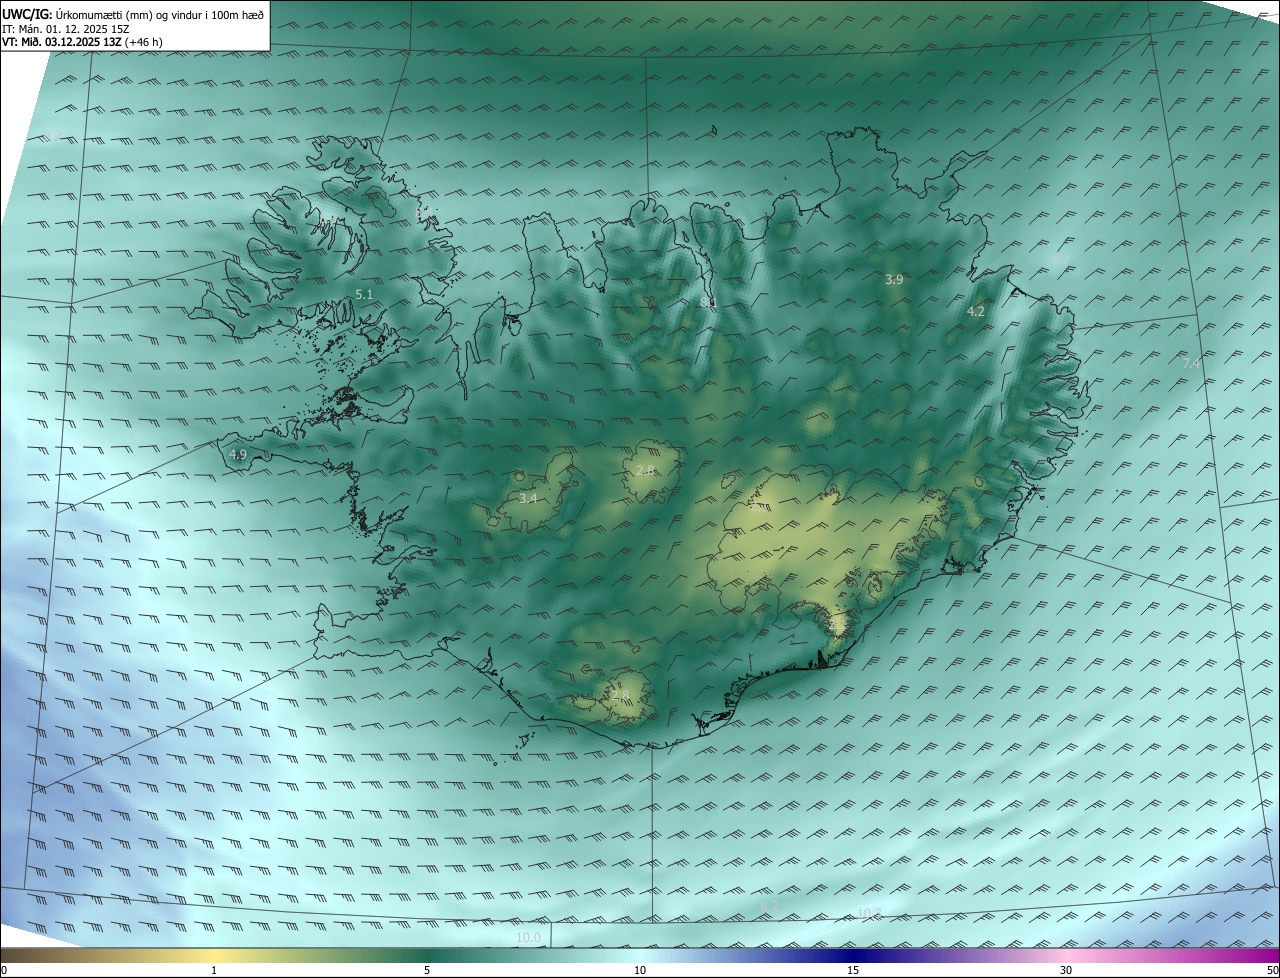
Task: Click the colorbar tick label '5'
Action: click(x=427, y=970)
